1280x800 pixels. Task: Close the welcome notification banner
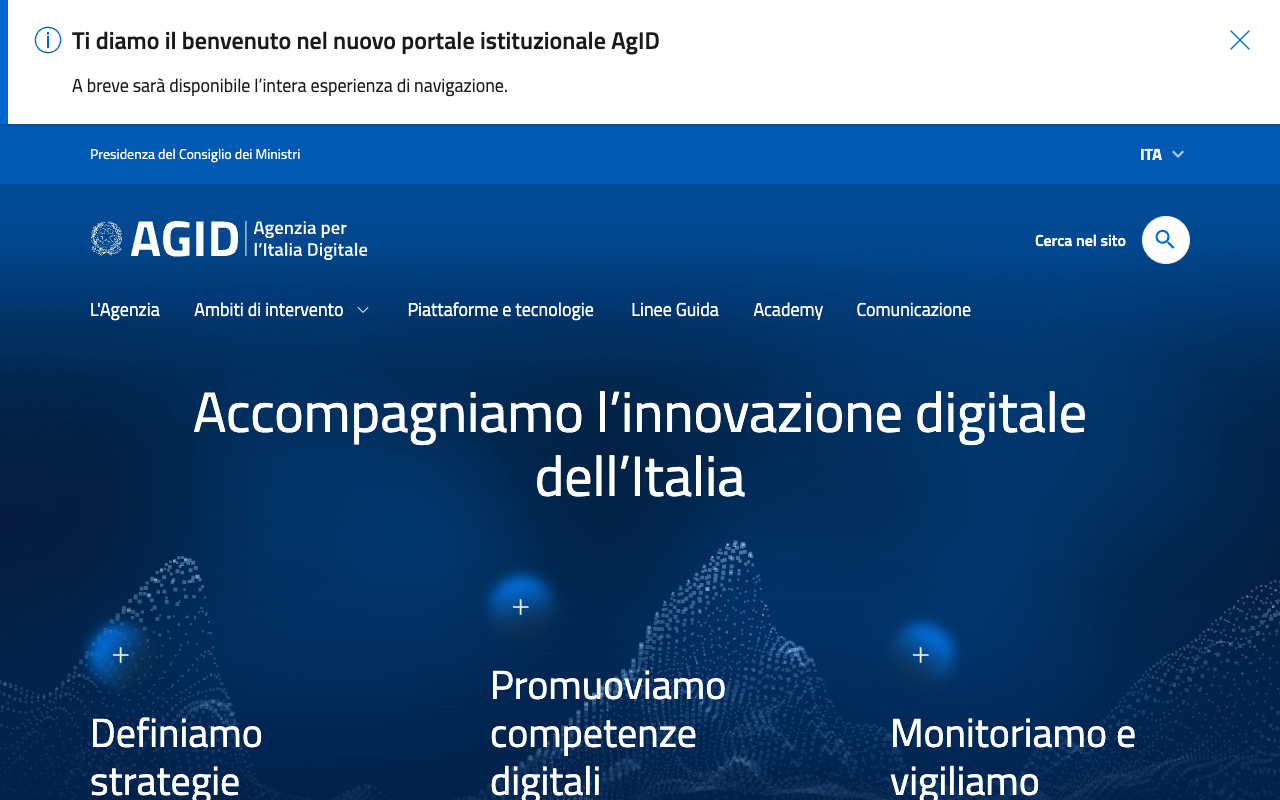tap(1240, 40)
